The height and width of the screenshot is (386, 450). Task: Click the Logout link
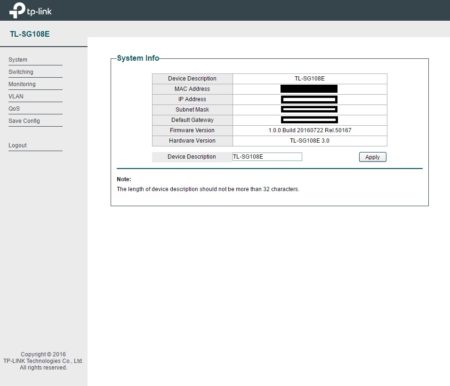(17, 145)
